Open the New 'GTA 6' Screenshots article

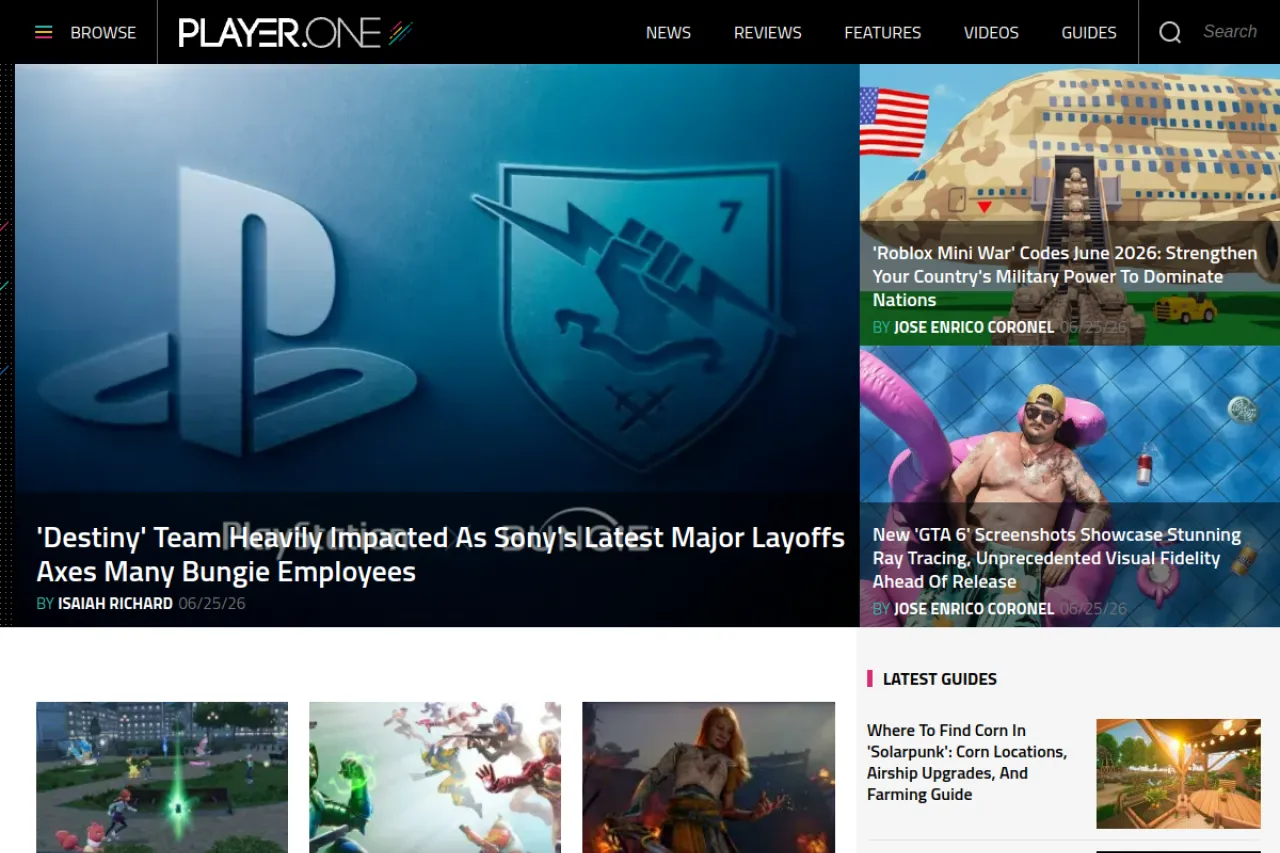(1057, 558)
